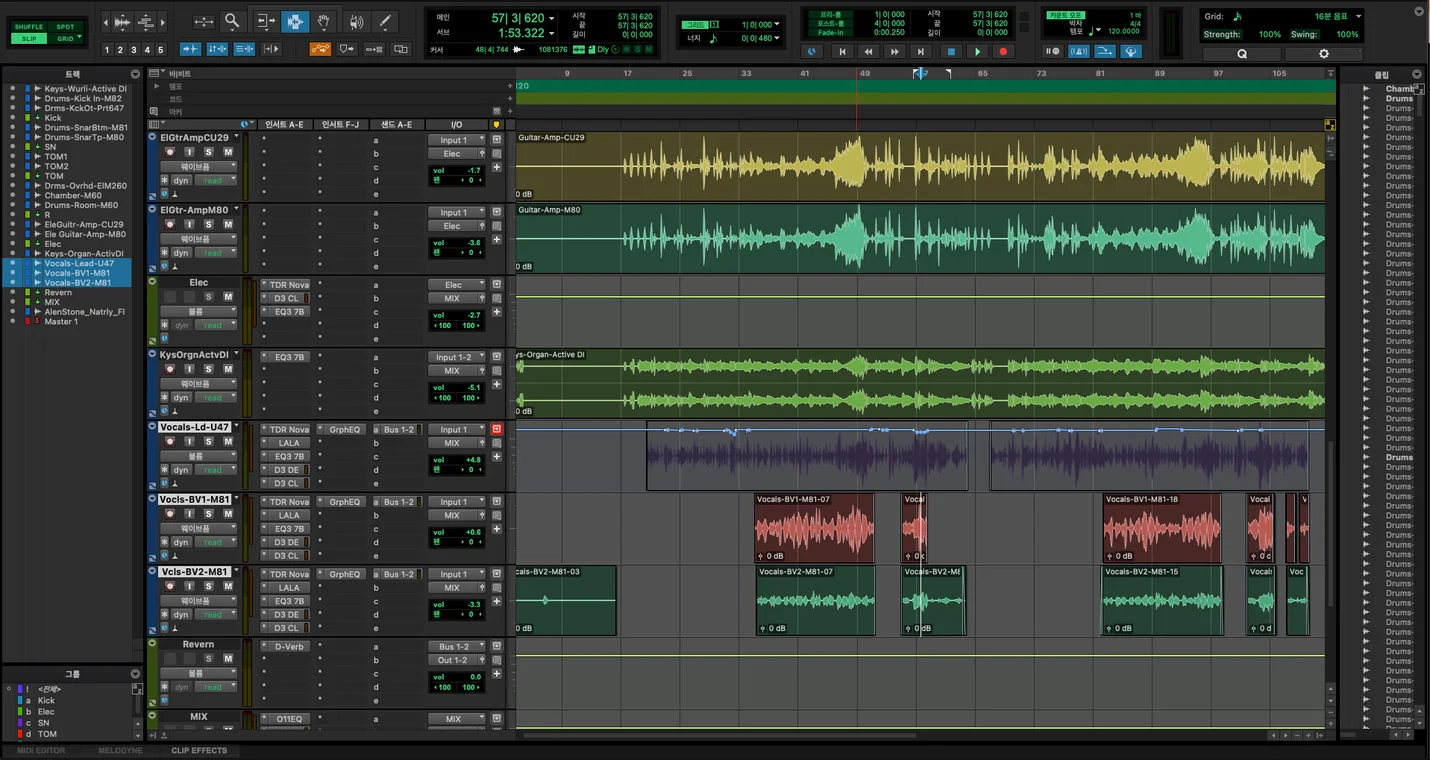This screenshot has height=760, width=1430.
Task: Toggle input monitoring on ElGtrAmpCU29 track
Action: pyautogui.click(x=188, y=152)
